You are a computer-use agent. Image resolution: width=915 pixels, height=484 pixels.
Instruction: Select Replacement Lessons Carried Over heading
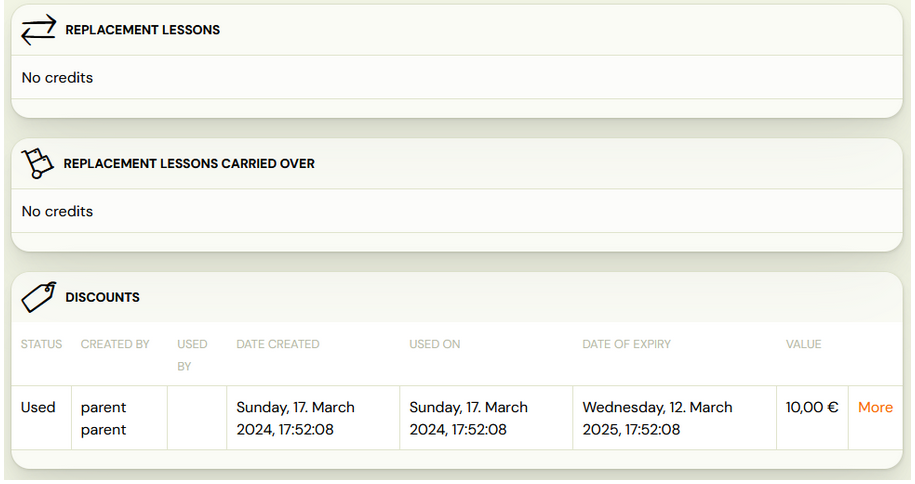click(189, 163)
